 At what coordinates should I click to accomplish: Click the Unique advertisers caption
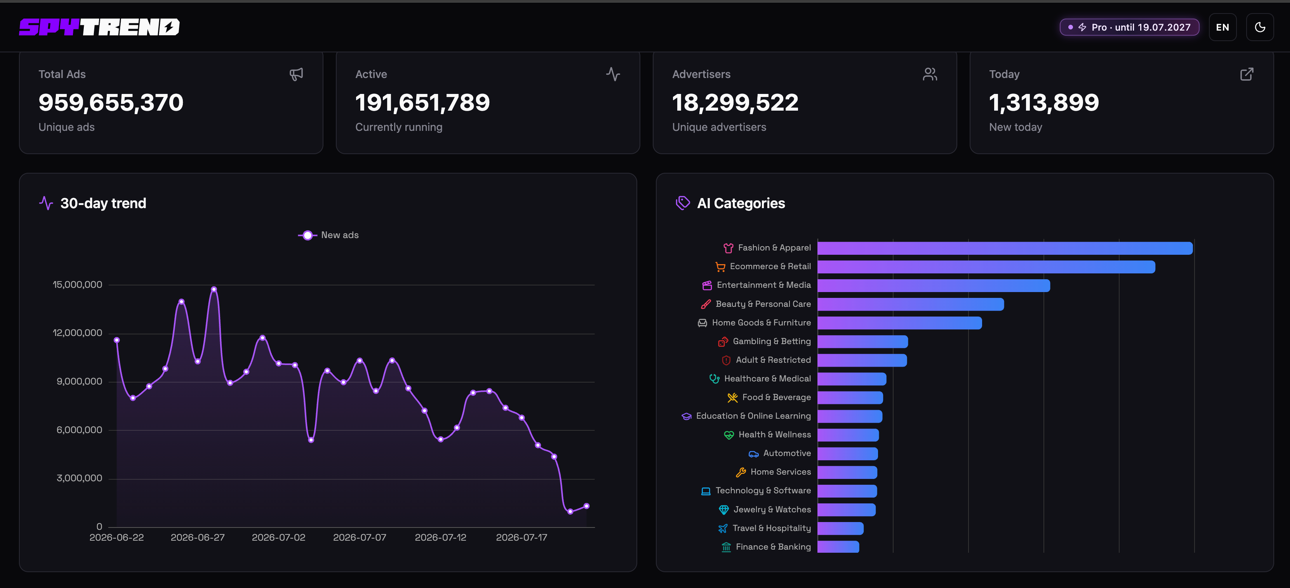click(719, 127)
